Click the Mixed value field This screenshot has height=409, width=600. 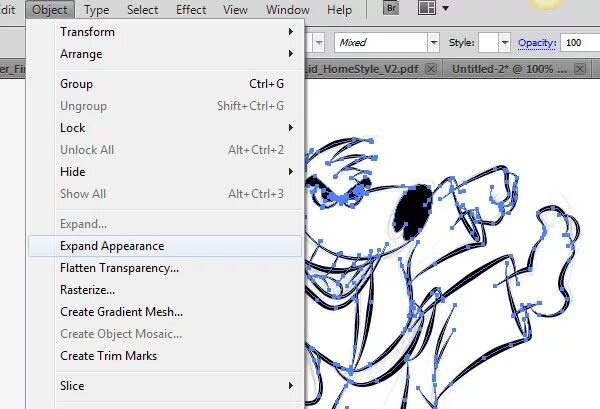point(381,42)
